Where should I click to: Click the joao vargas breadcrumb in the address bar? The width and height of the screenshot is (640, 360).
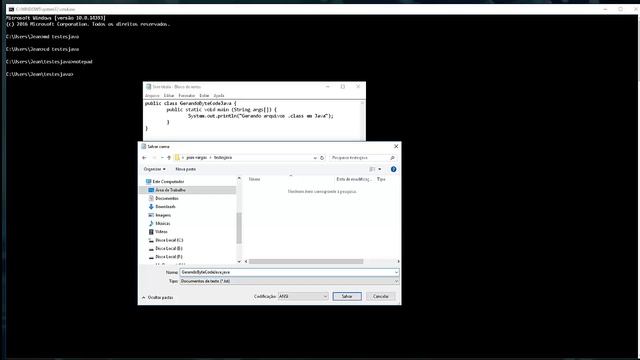coord(197,158)
